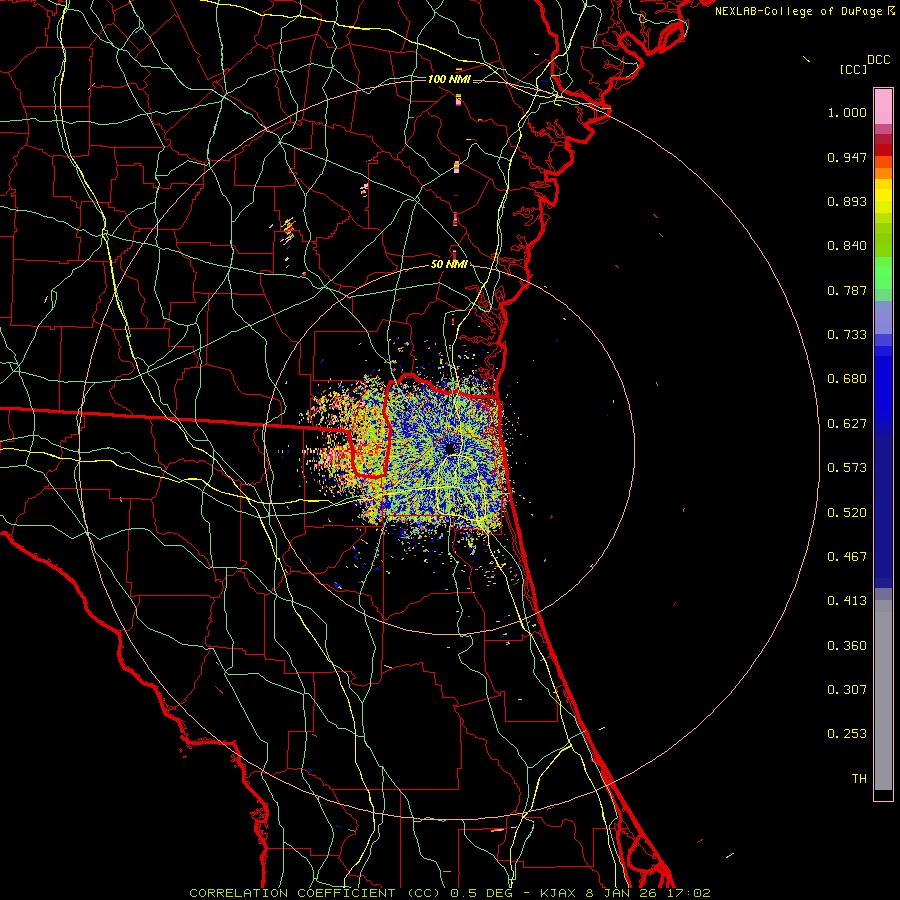The width and height of the screenshot is (900, 900).
Task: Select the 0.307 legend value
Action: (847, 690)
